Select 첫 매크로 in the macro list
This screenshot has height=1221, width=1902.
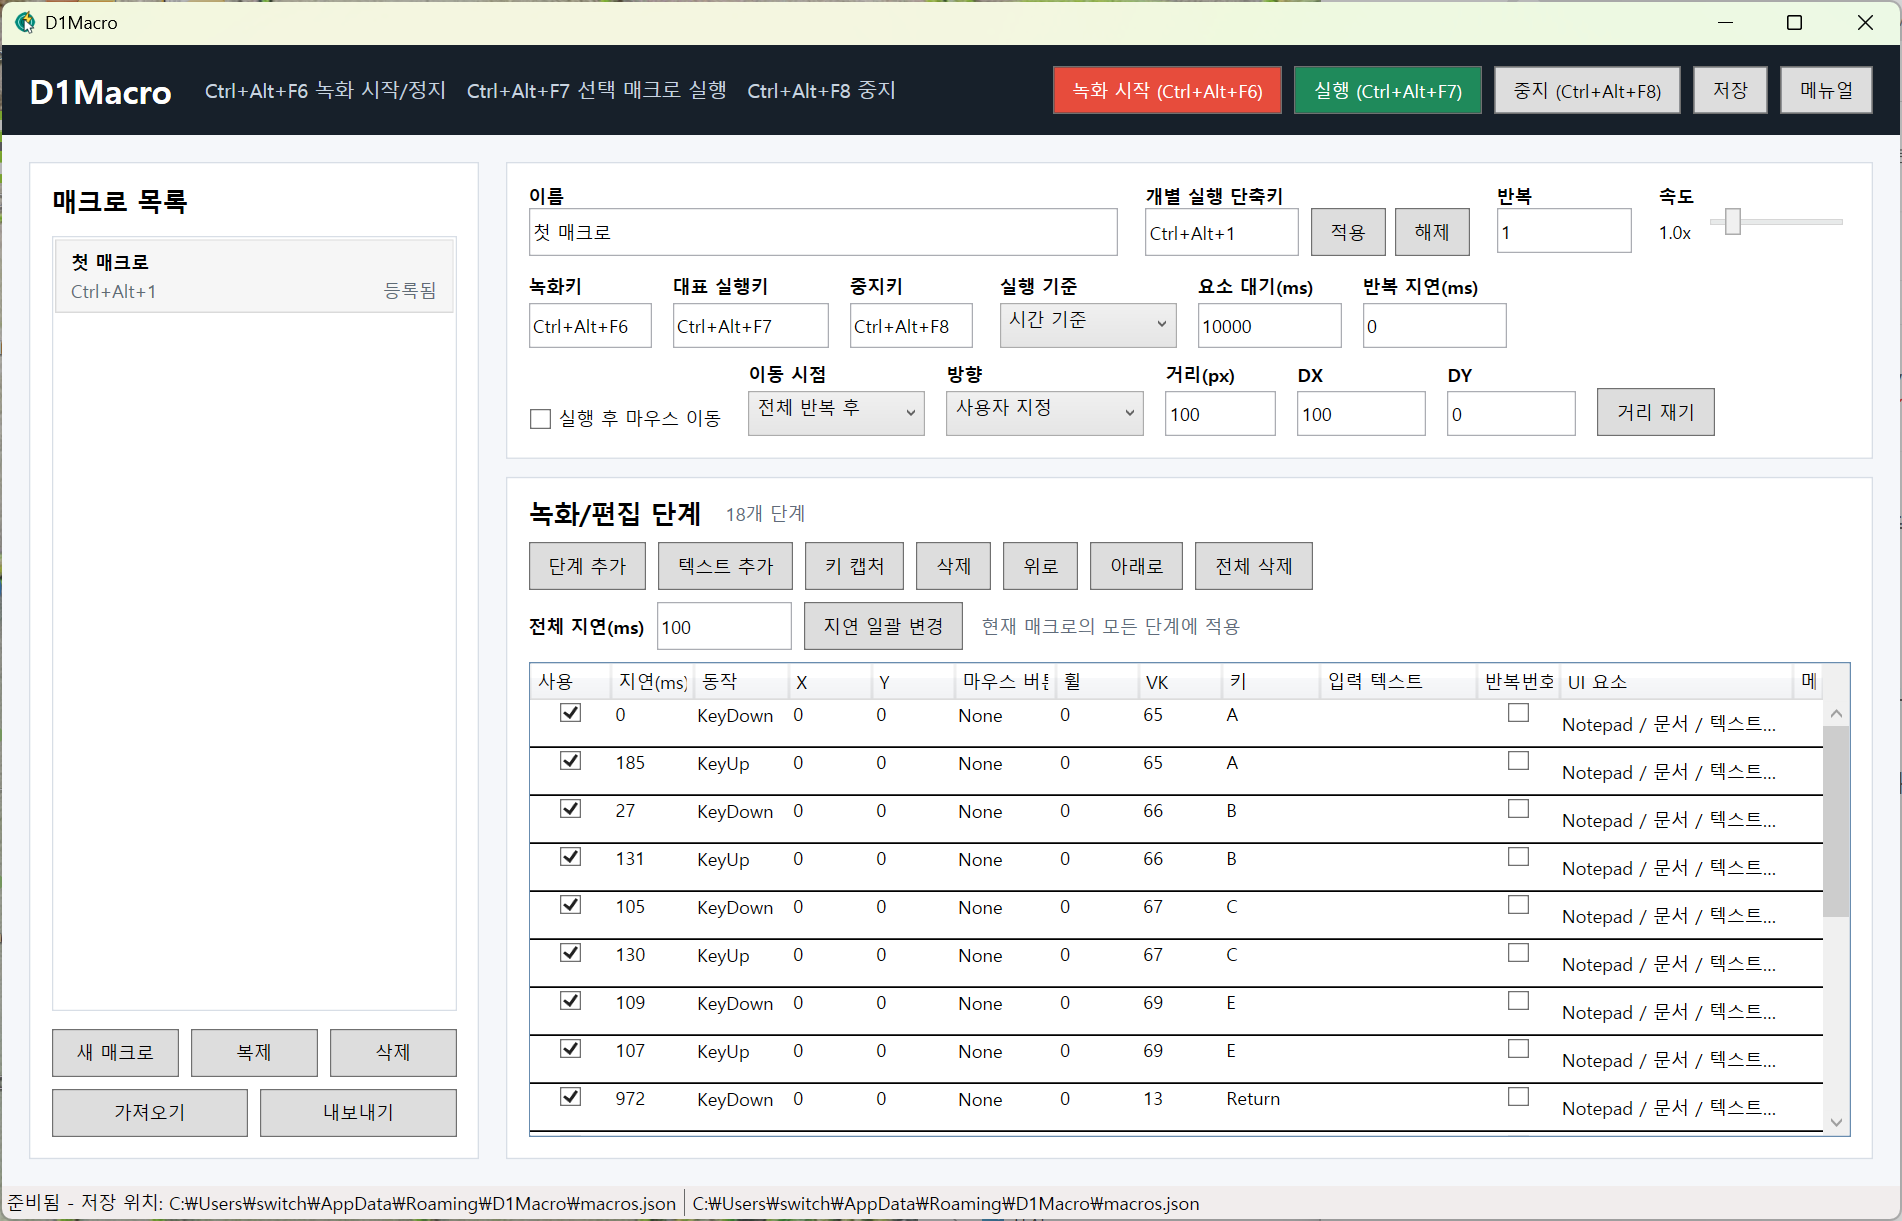tap(254, 276)
